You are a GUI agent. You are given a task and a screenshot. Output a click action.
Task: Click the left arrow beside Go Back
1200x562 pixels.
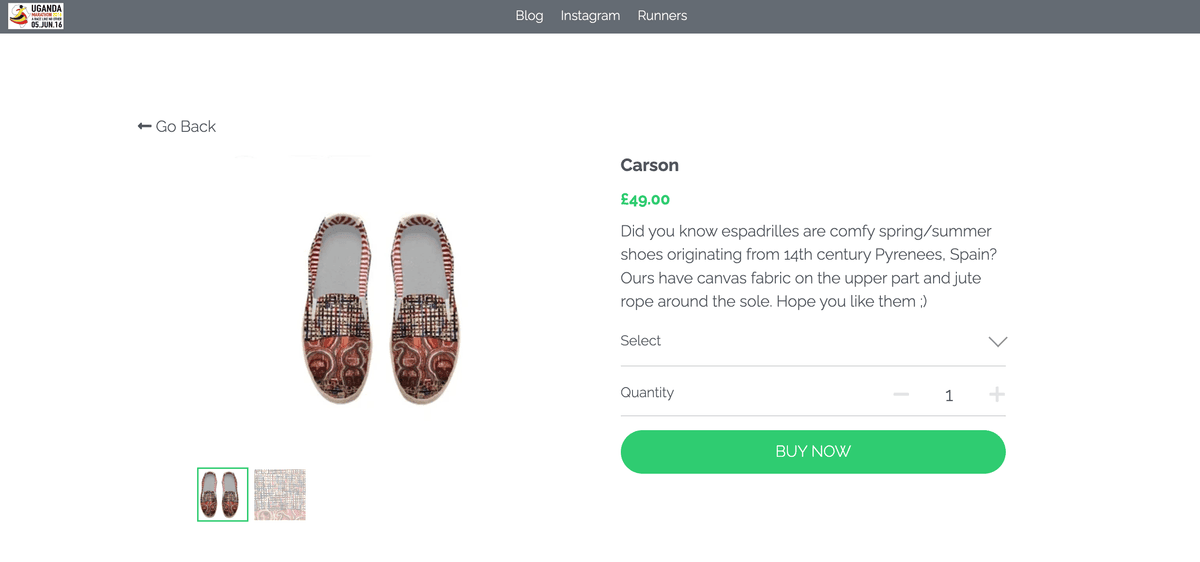tap(144, 126)
